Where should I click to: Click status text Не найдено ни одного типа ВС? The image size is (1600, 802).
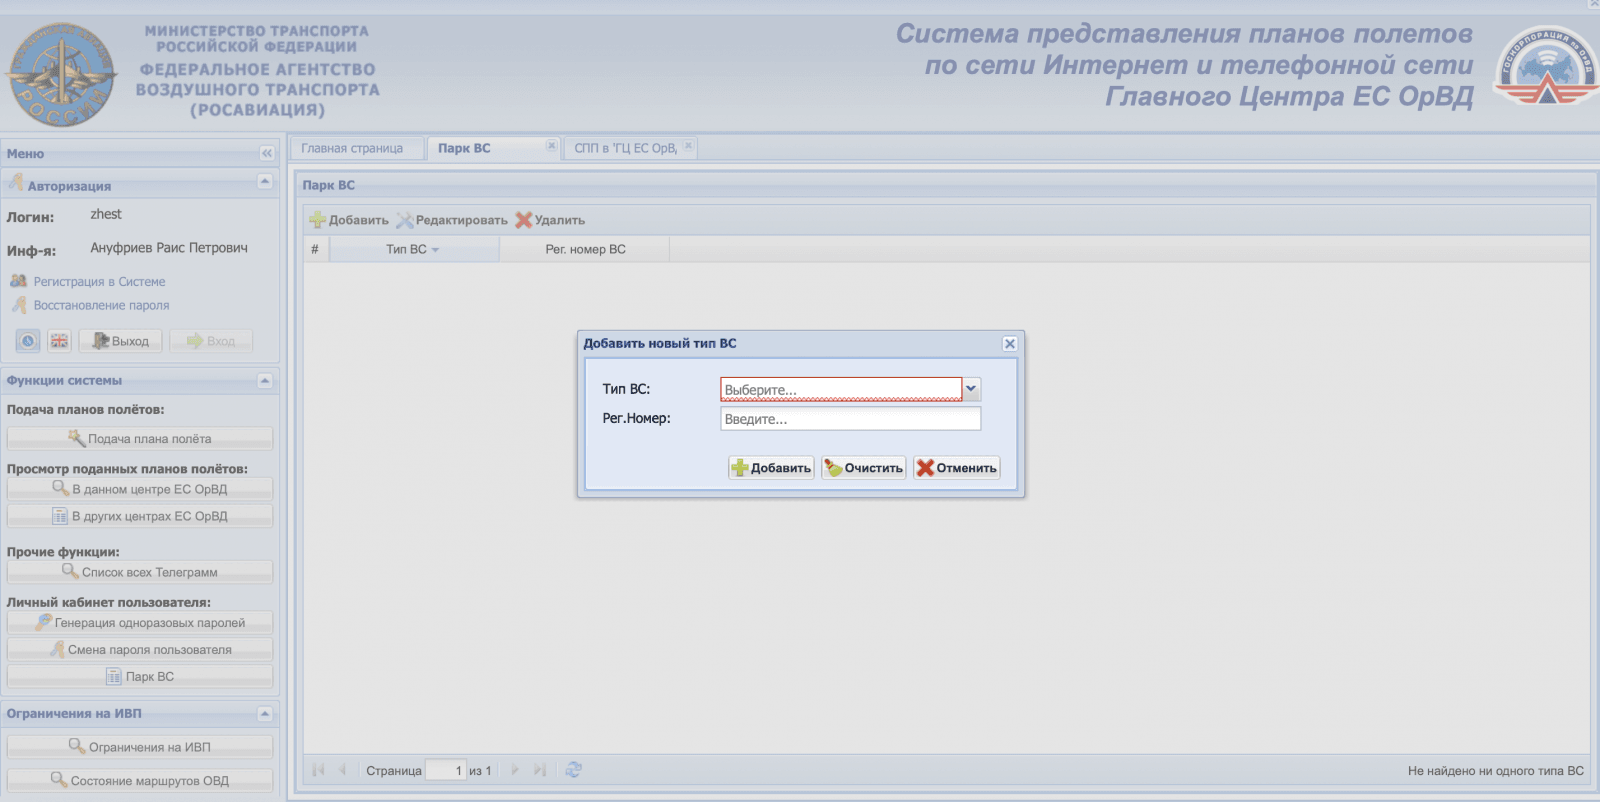pos(1495,771)
